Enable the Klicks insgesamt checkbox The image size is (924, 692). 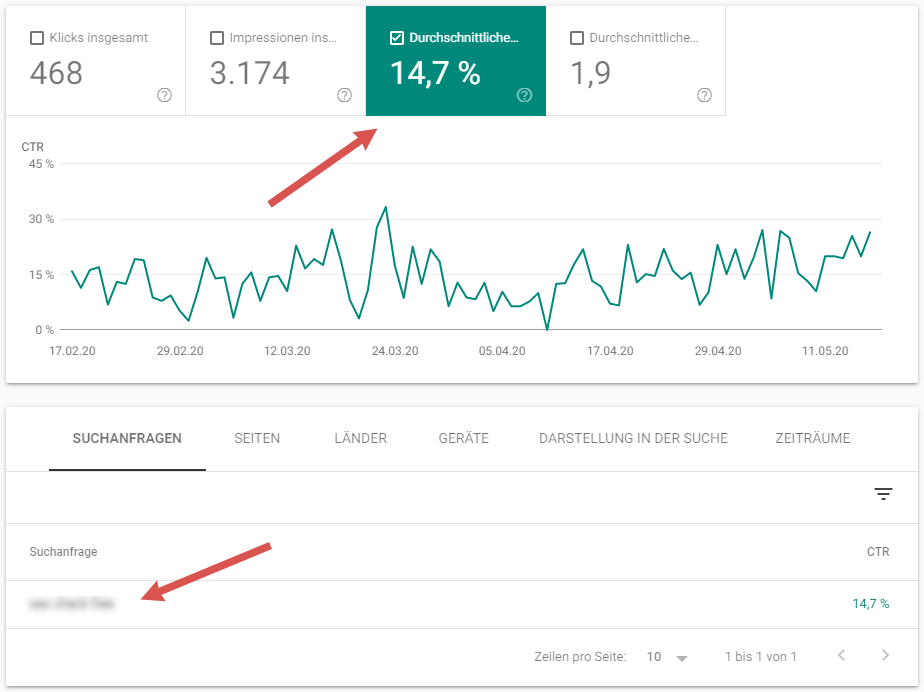click(37, 38)
